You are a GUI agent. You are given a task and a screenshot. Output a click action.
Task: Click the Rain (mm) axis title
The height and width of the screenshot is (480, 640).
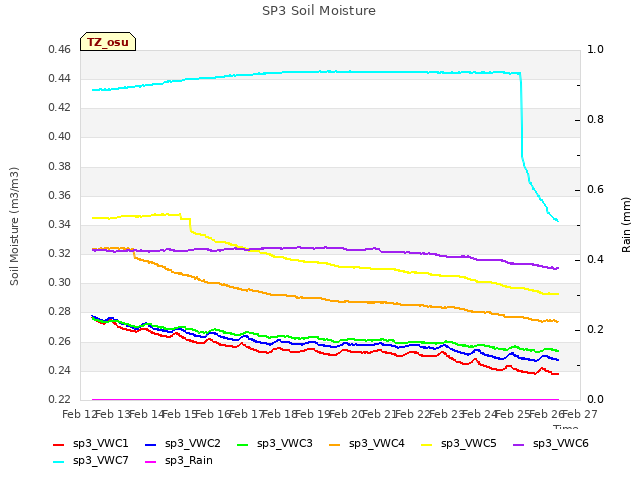tap(626, 225)
